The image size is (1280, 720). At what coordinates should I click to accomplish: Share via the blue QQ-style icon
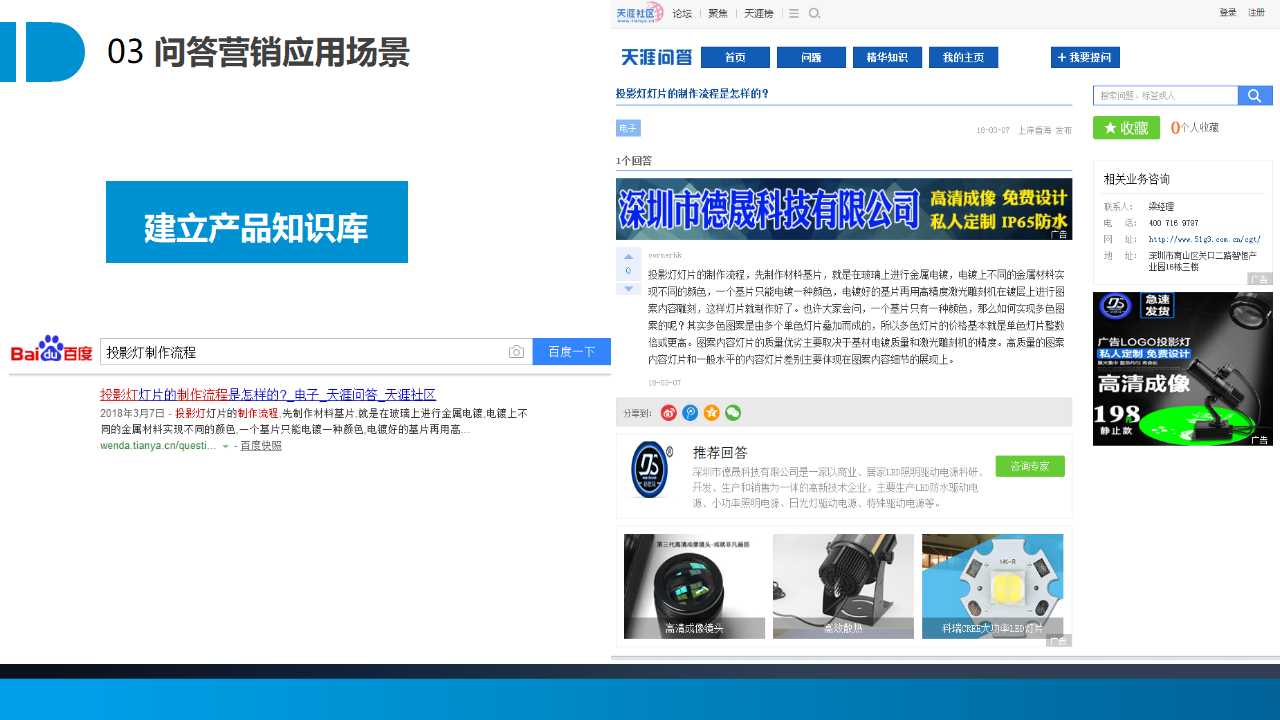(x=690, y=412)
